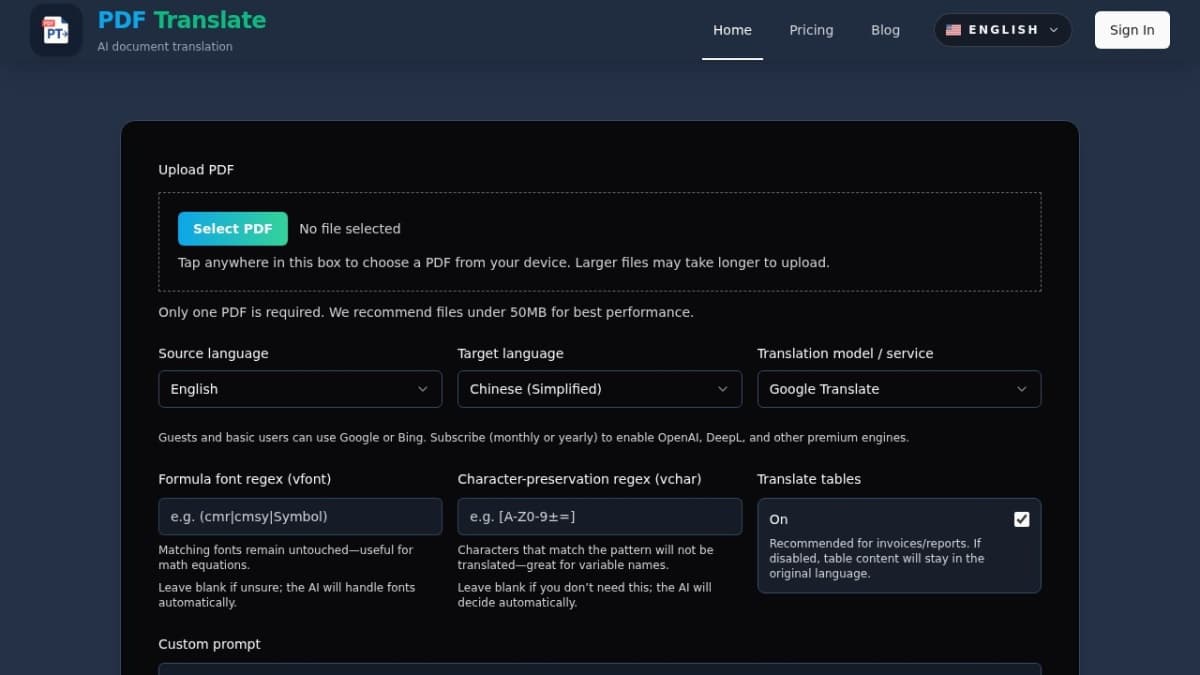The height and width of the screenshot is (675, 1200).
Task: Open the Pricing page
Action: [811, 30]
